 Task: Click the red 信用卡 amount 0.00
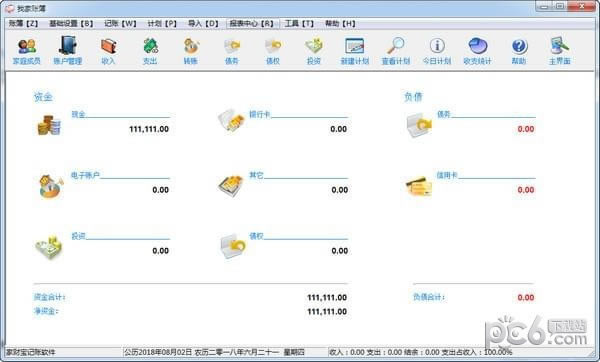coord(526,190)
